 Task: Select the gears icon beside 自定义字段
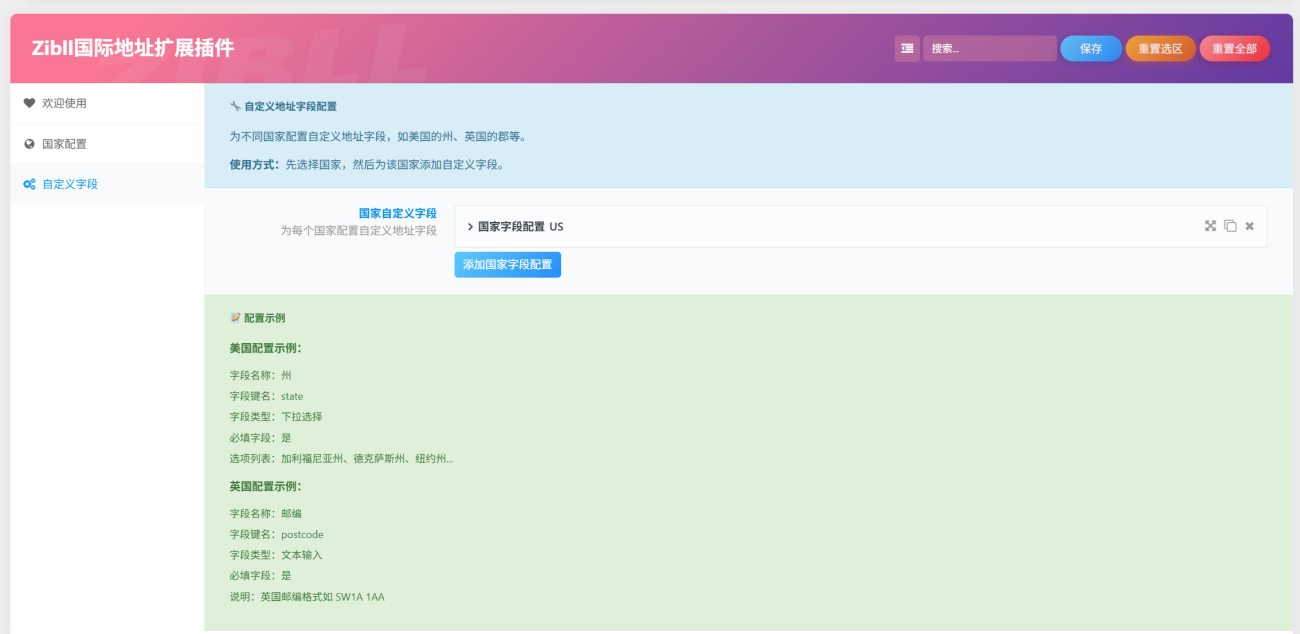[x=27, y=183]
